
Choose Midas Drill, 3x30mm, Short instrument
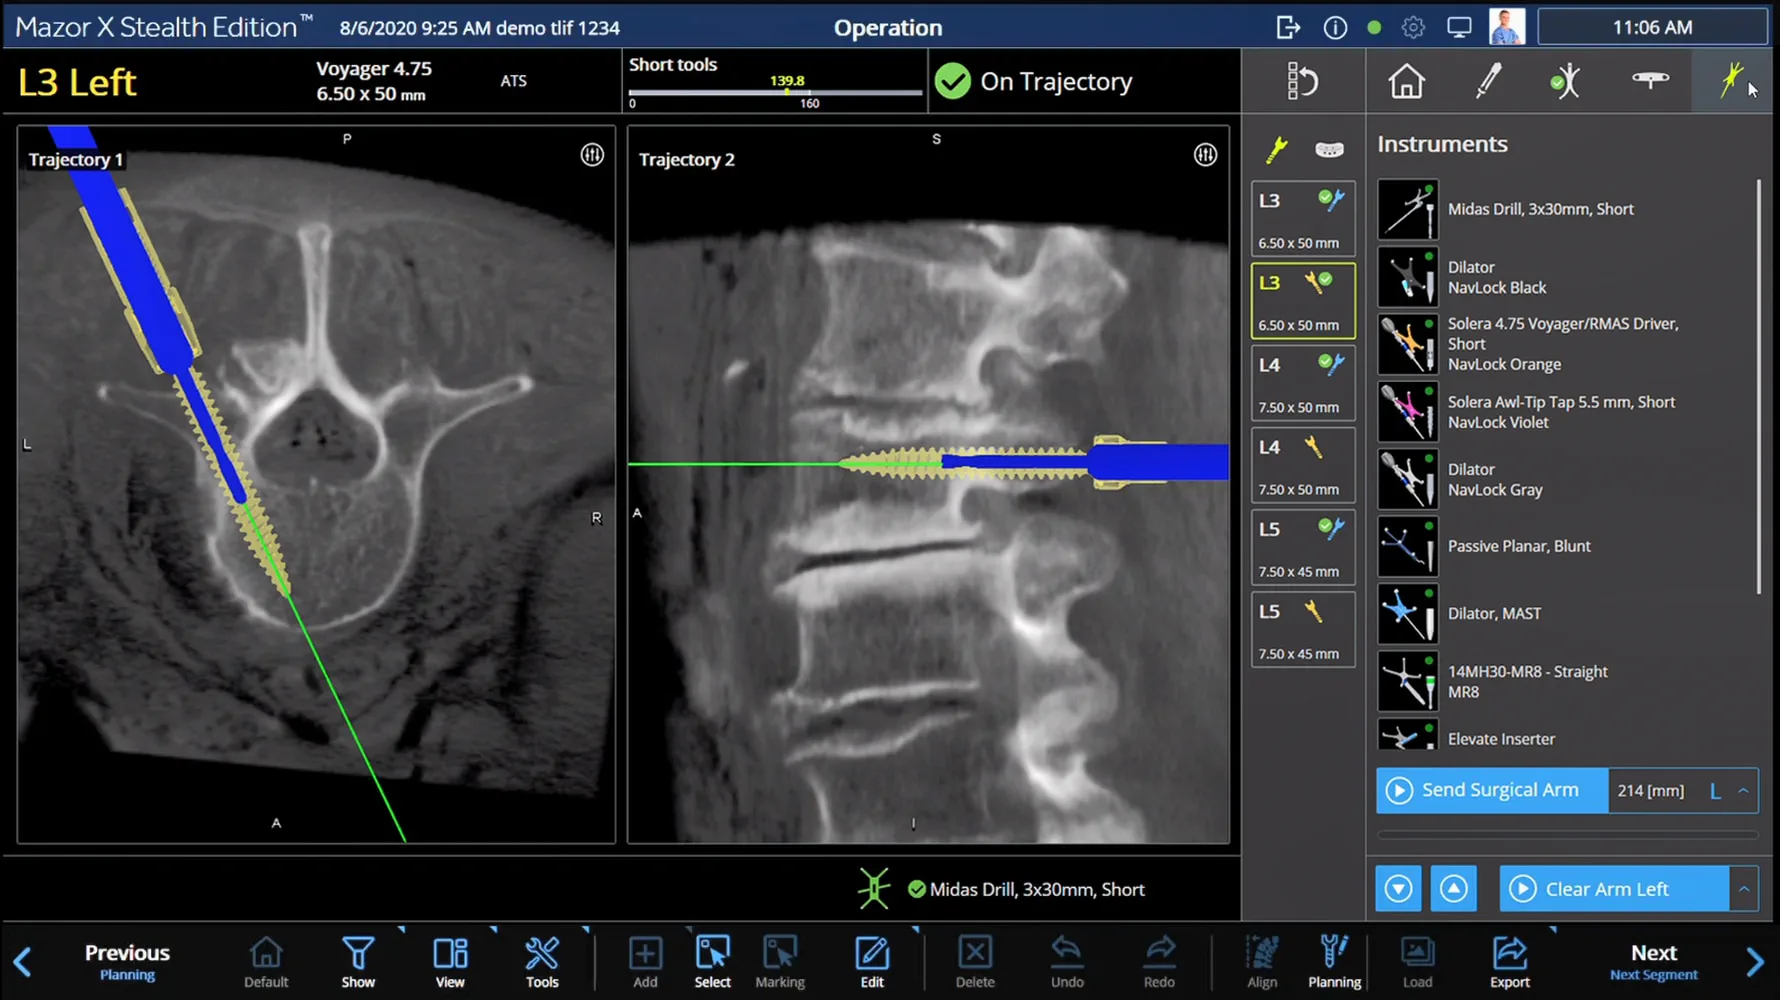coord(1564,209)
